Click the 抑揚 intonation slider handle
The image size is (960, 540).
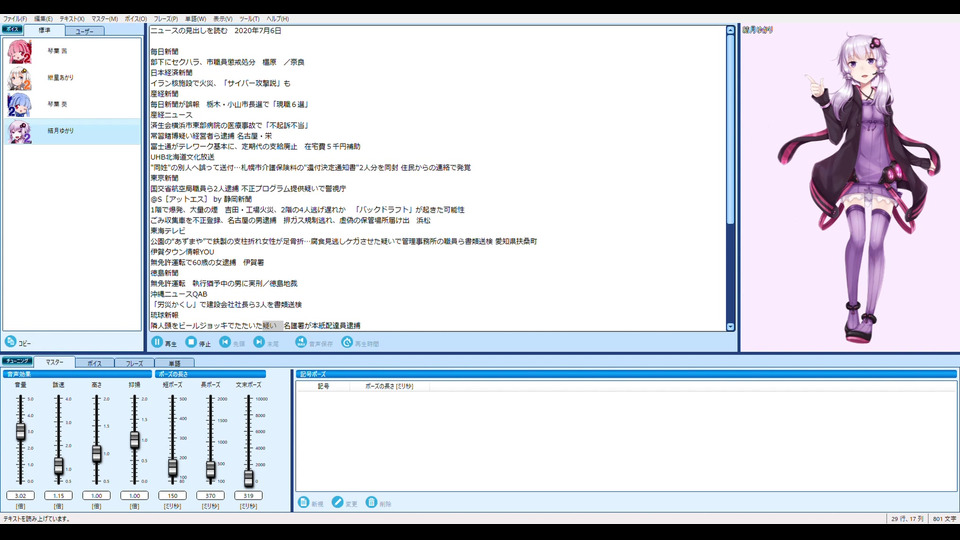tap(135, 440)
